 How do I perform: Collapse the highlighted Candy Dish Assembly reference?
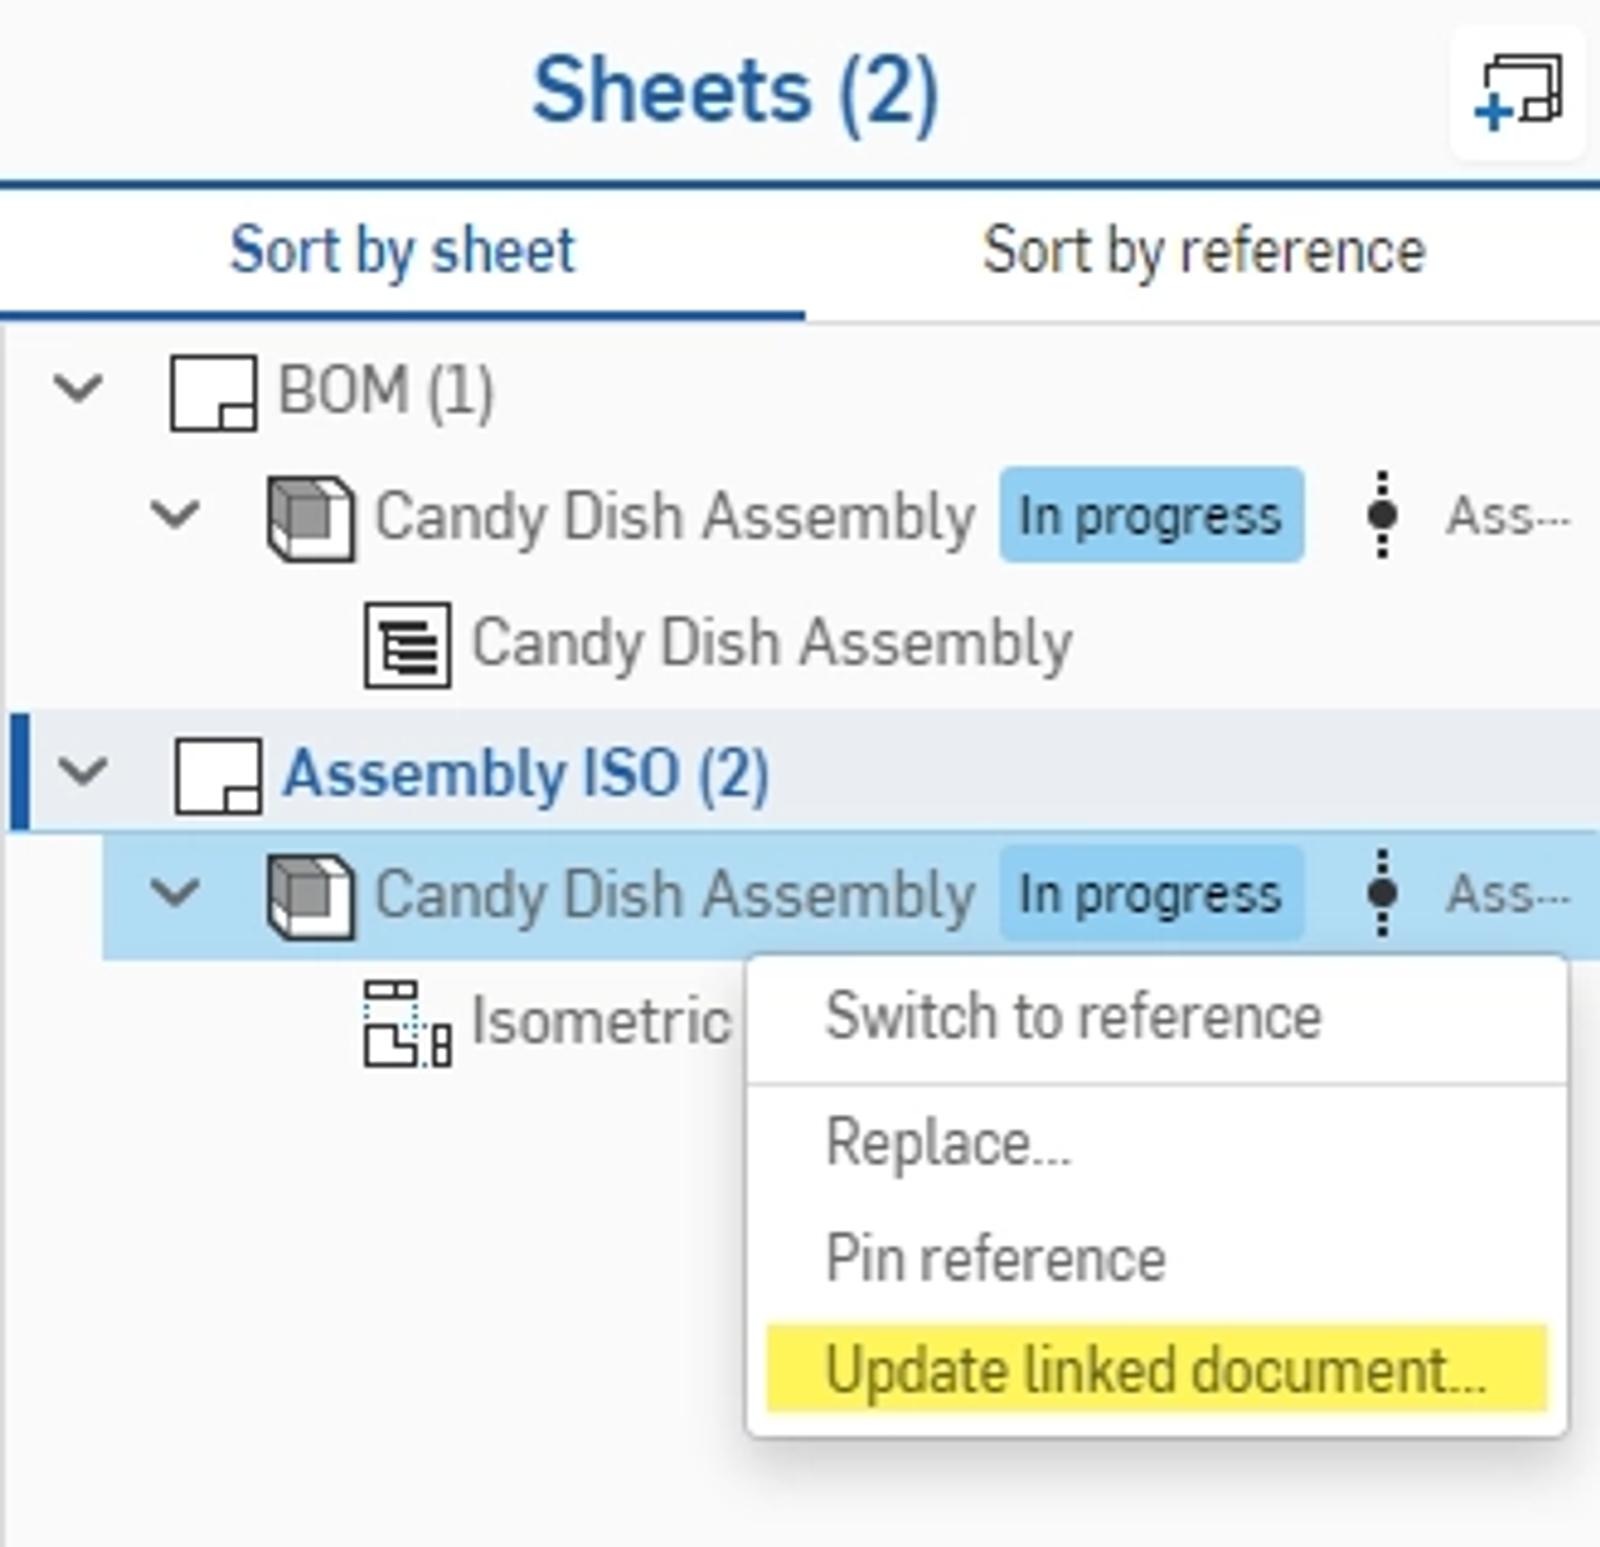click(175, 893)
